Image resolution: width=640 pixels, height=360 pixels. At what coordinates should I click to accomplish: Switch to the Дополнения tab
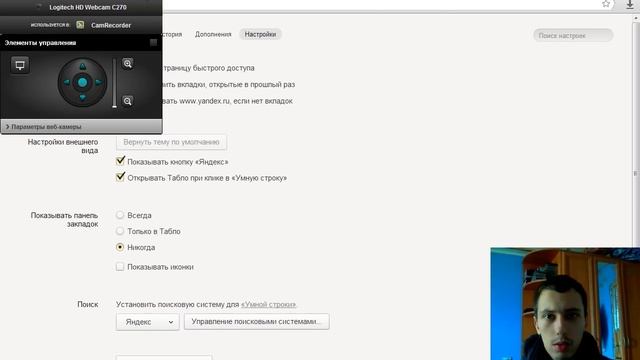213,34
